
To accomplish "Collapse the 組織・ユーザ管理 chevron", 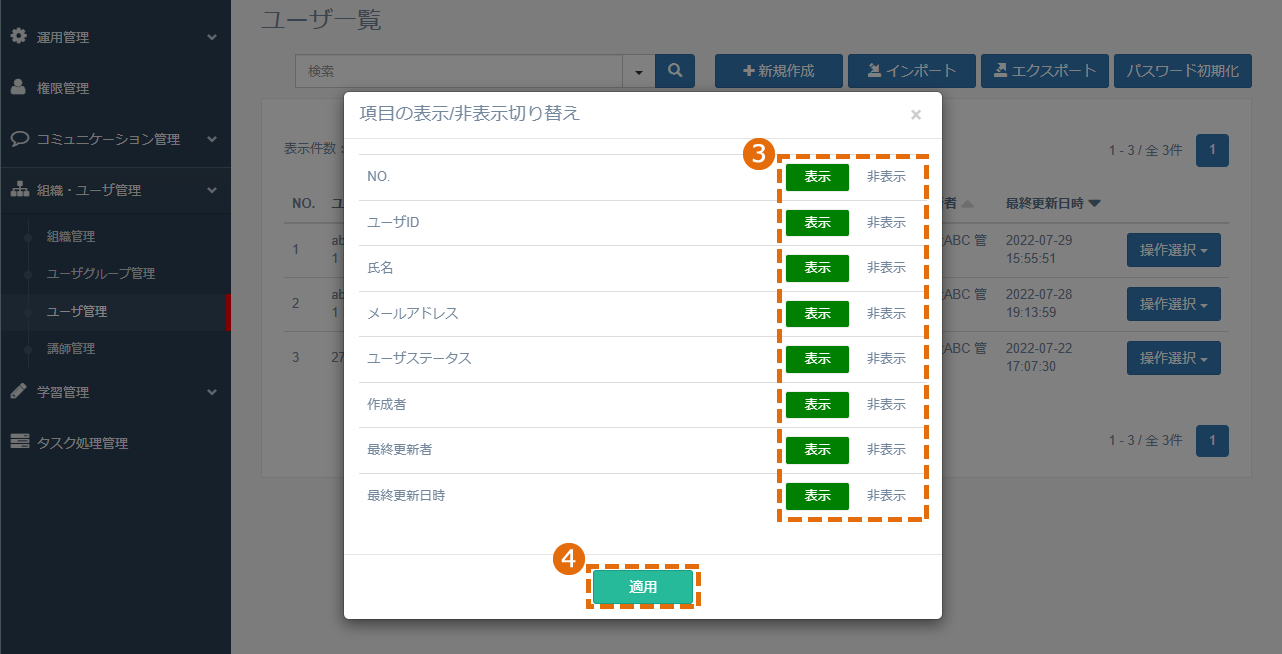I will (x=212, y=190).
